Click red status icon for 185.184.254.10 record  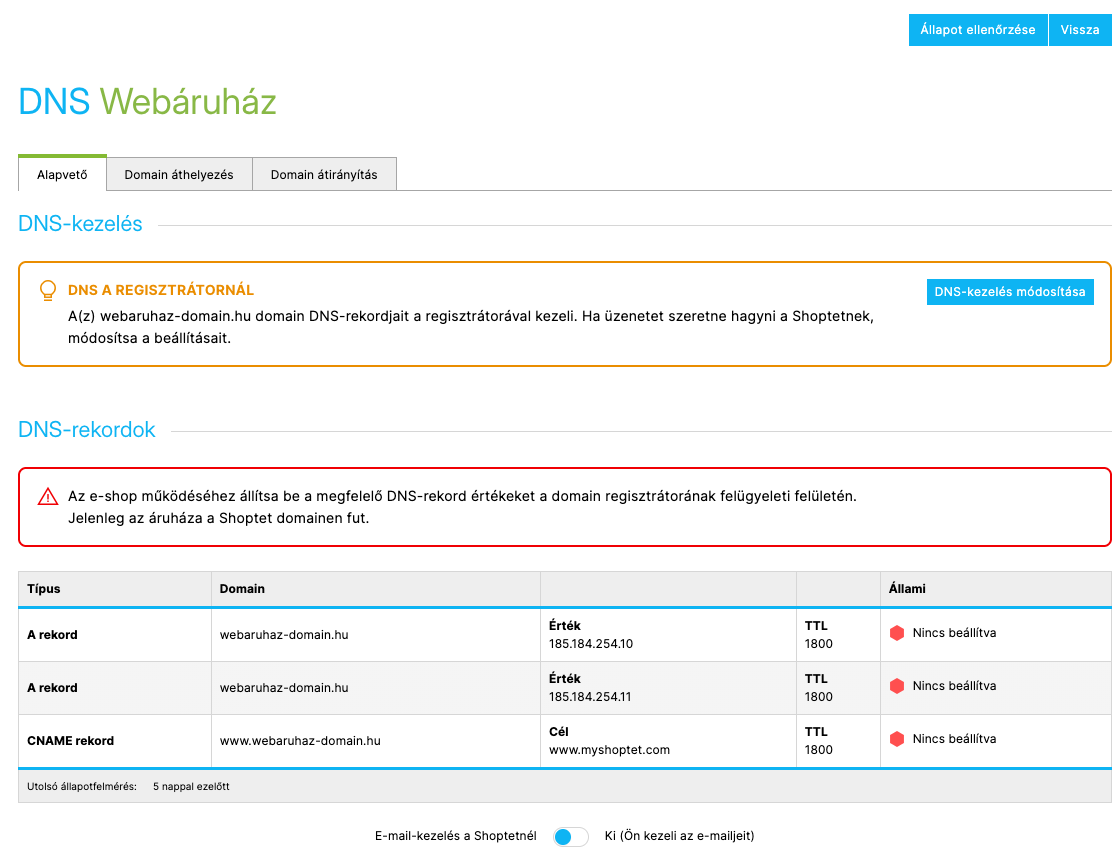tap(897, 633)
